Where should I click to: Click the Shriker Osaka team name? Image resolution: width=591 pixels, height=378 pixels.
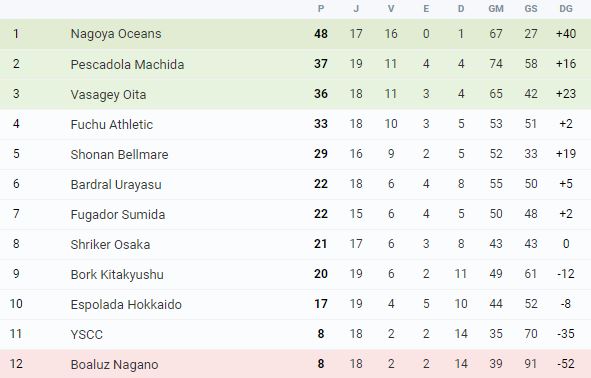pos(110,245)
